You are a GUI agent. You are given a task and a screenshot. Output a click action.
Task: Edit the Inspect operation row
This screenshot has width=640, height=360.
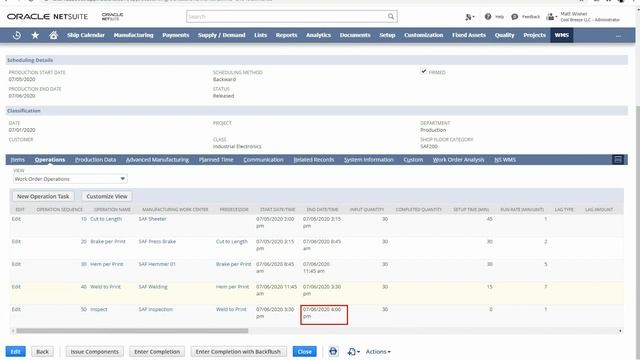[16, 309]
